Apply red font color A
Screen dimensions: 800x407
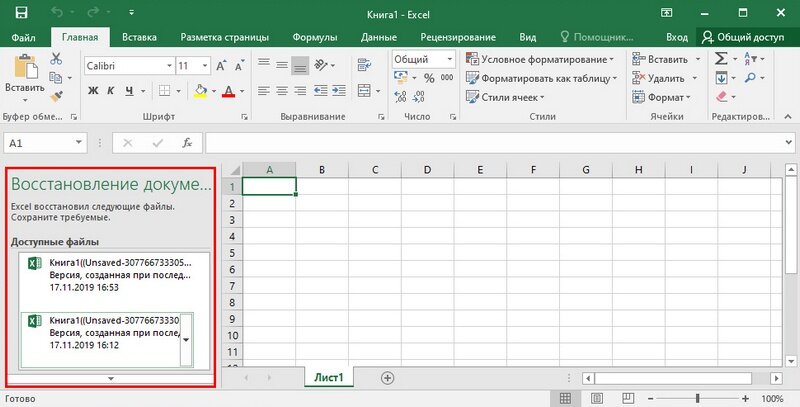pyautogui.click(x=229, y=91)
